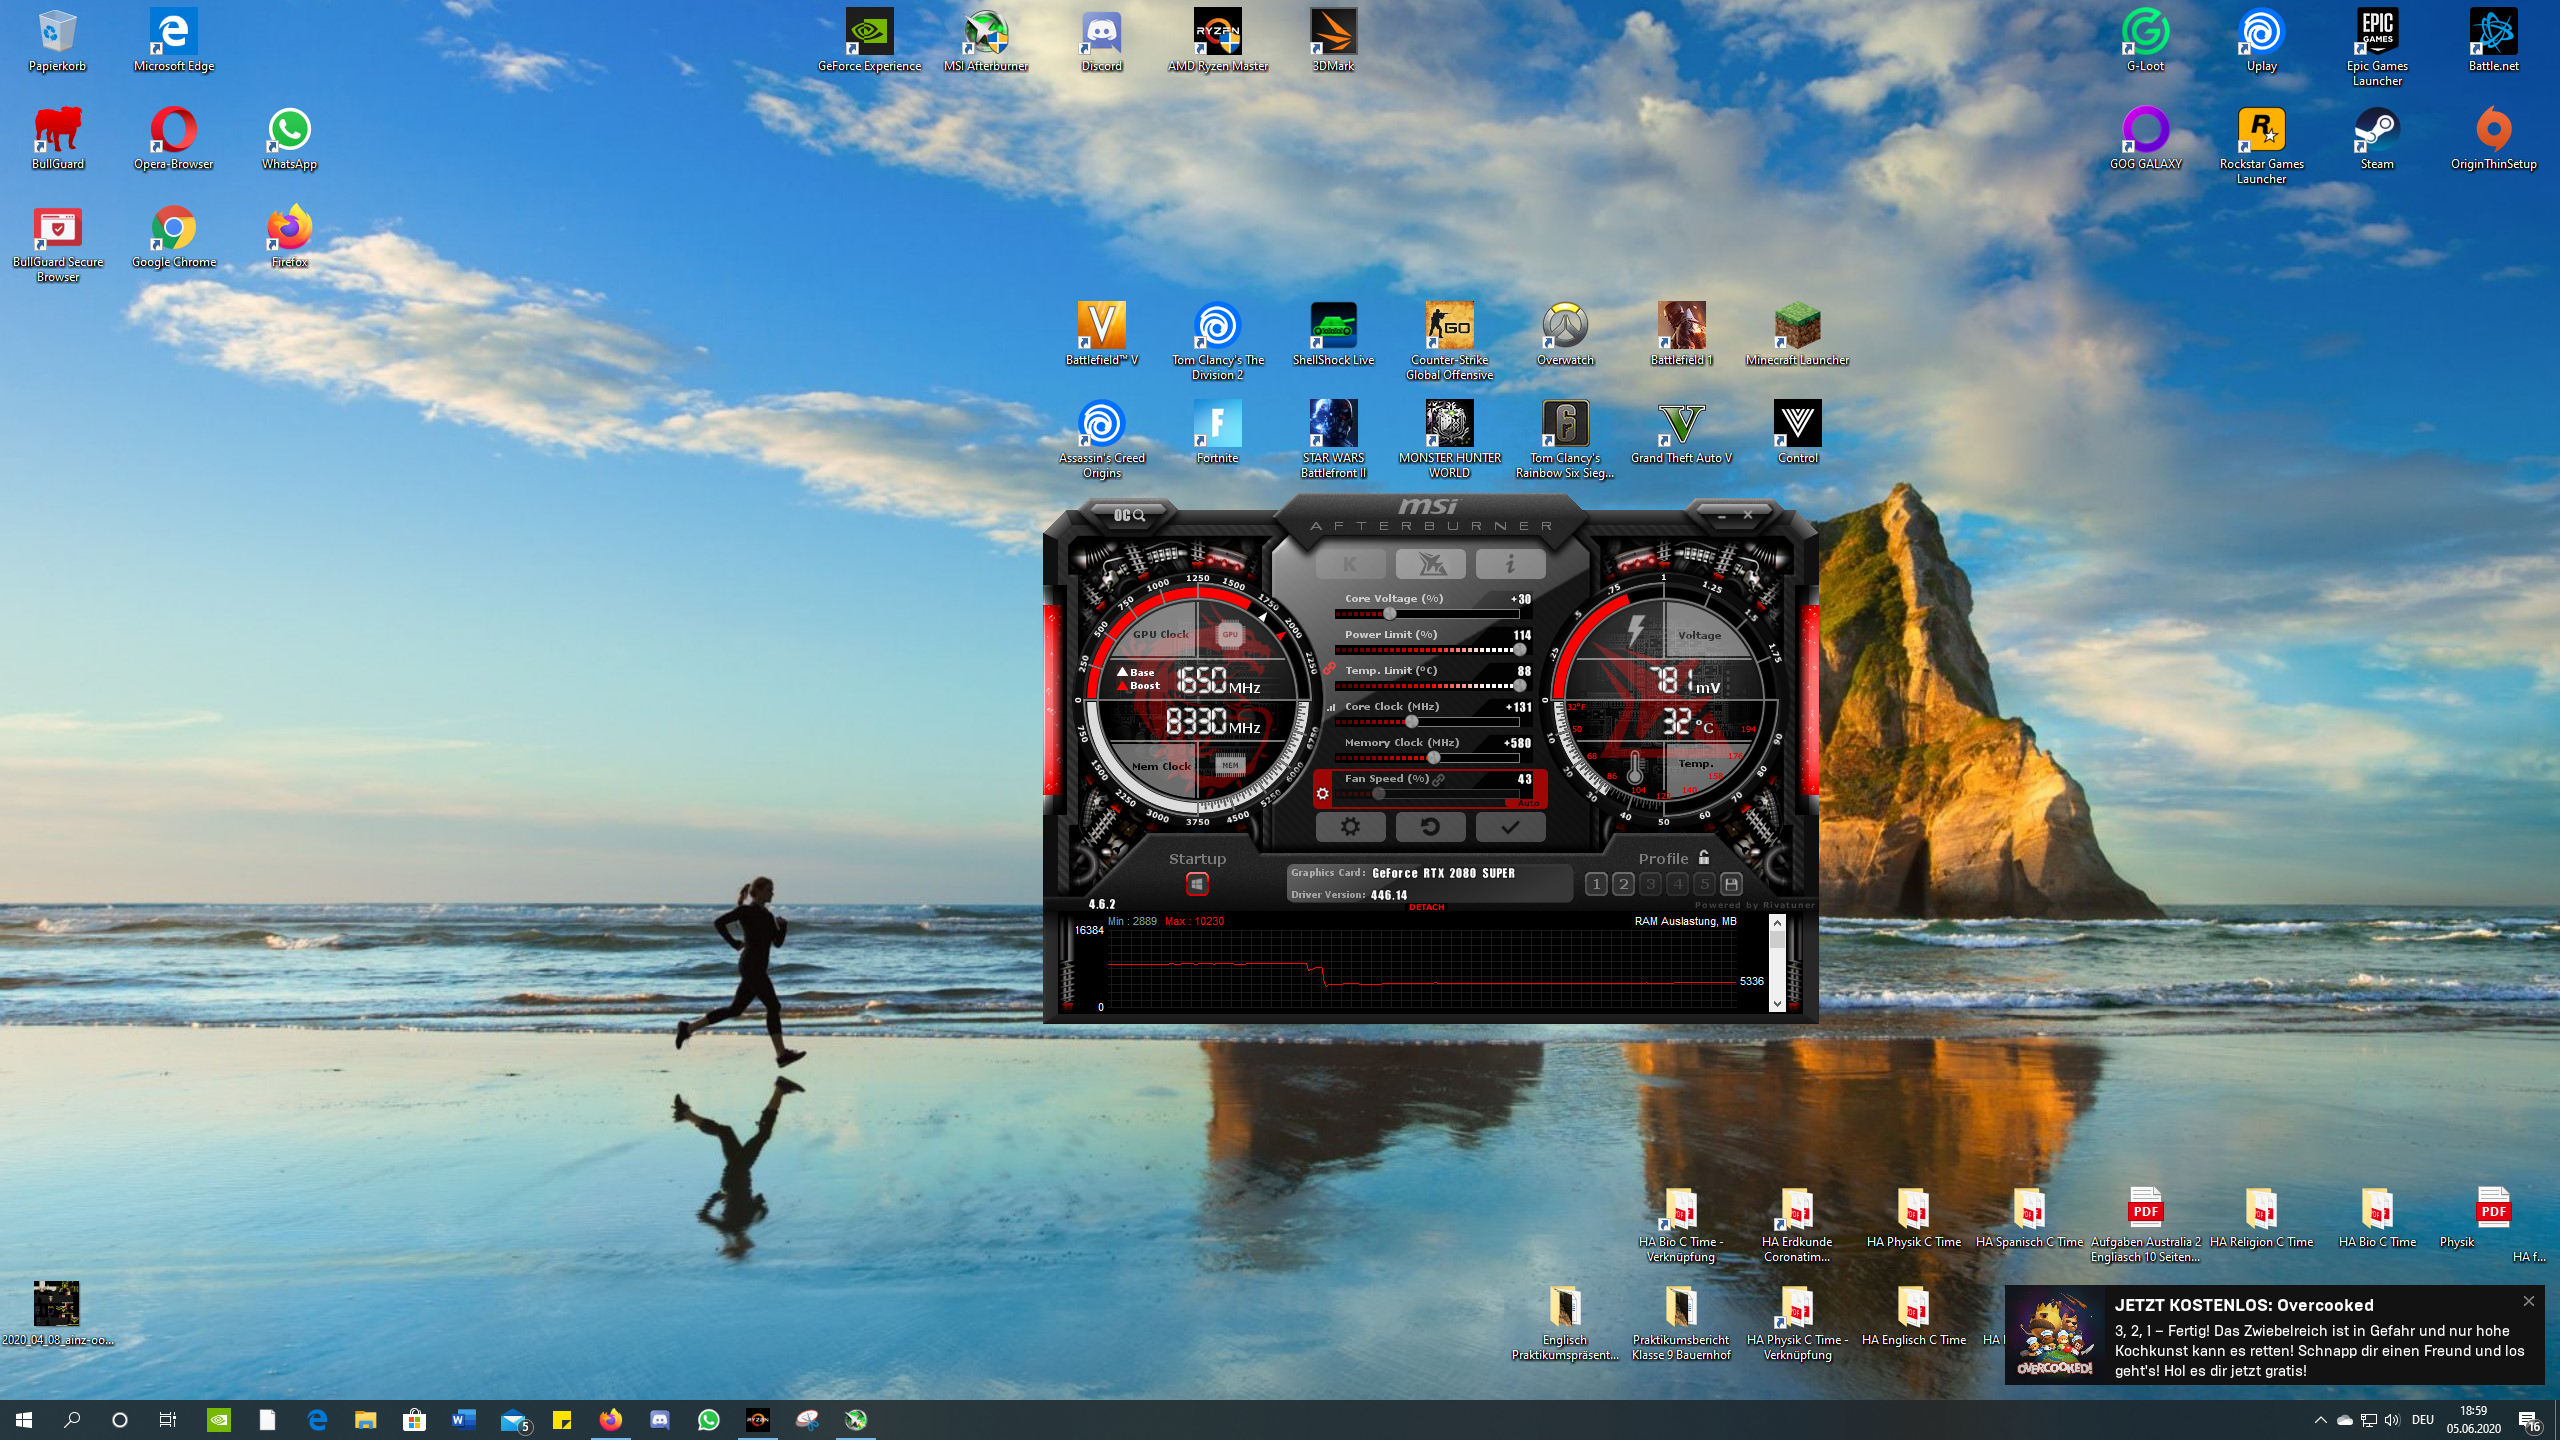
Task: Open Afterburner settings with the gear button
Action: coord(1350,827)
